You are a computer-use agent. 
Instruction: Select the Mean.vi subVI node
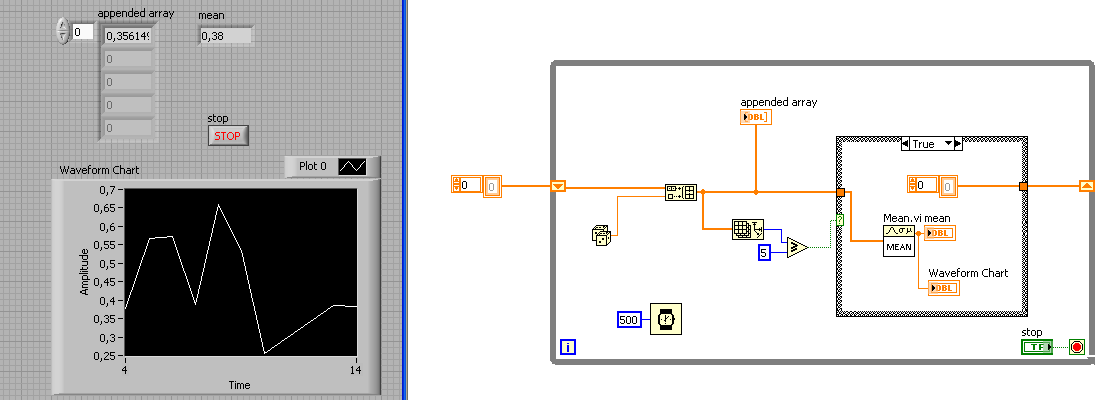(x=898, y=240)
